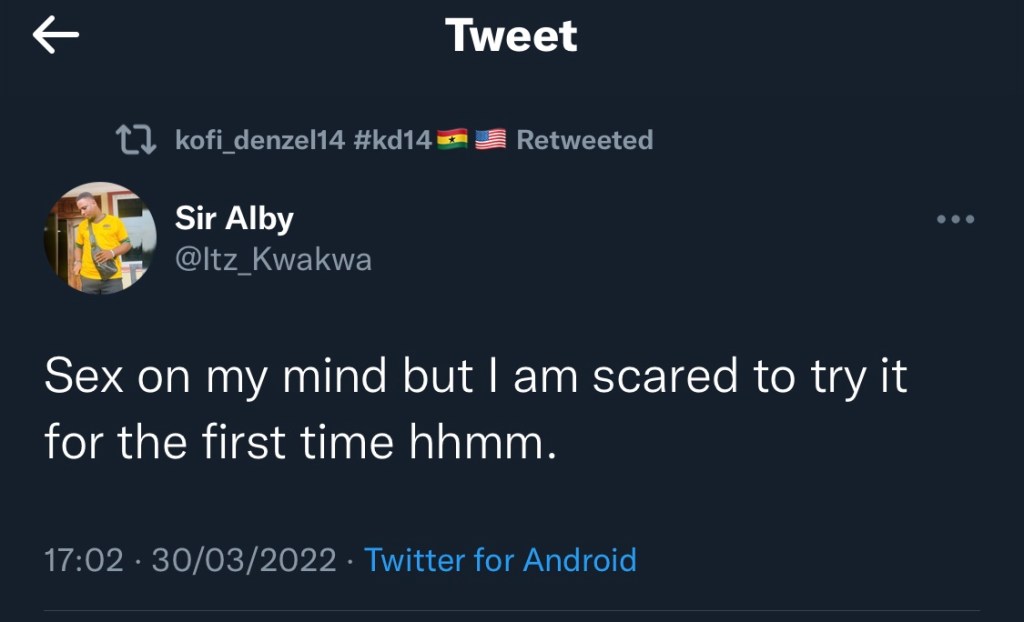Click the tweet line "for the first time hhmm."
The image size is (1024, 622).
pyautogui.click(x=299, y=441)
